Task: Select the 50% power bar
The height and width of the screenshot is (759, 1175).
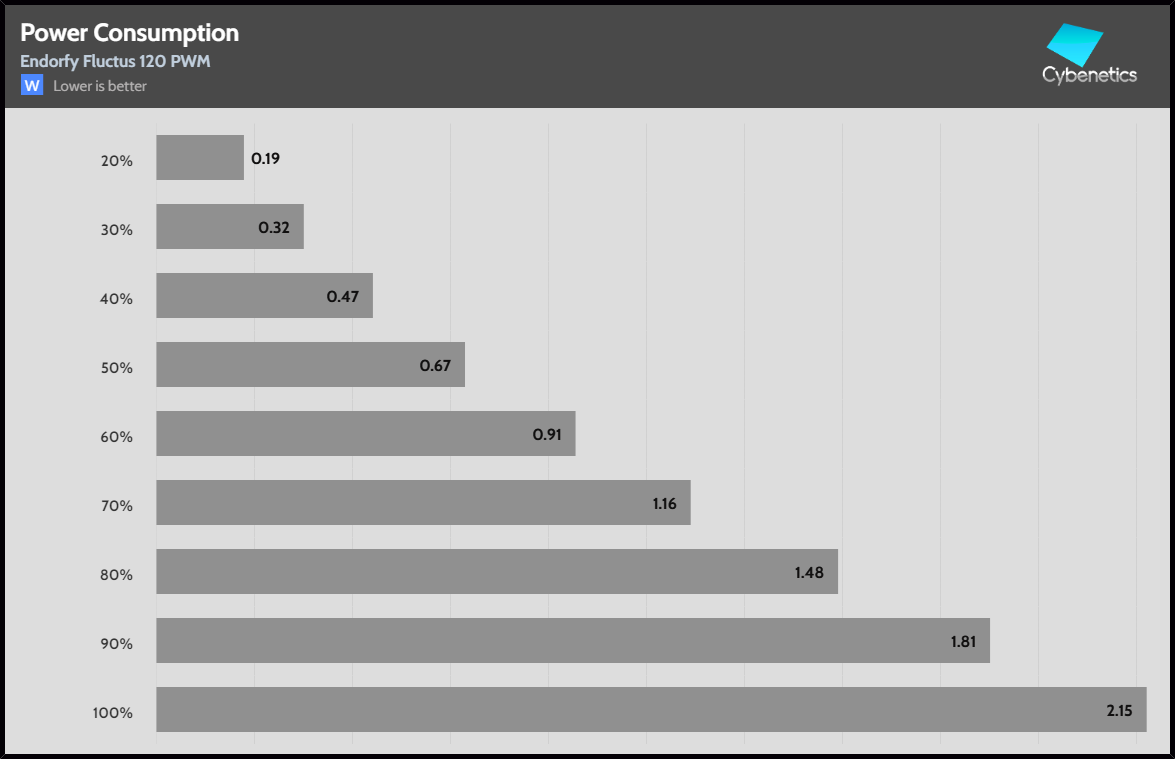Action: click(x=310, y=365)
